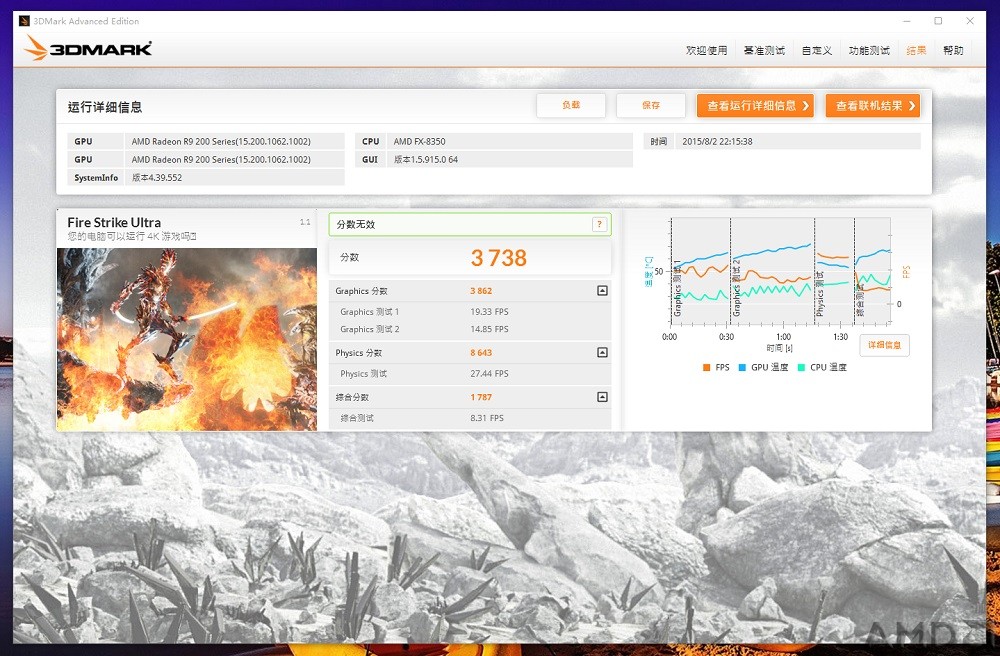Click the 19.33 FPS value

tap(489, 312)
